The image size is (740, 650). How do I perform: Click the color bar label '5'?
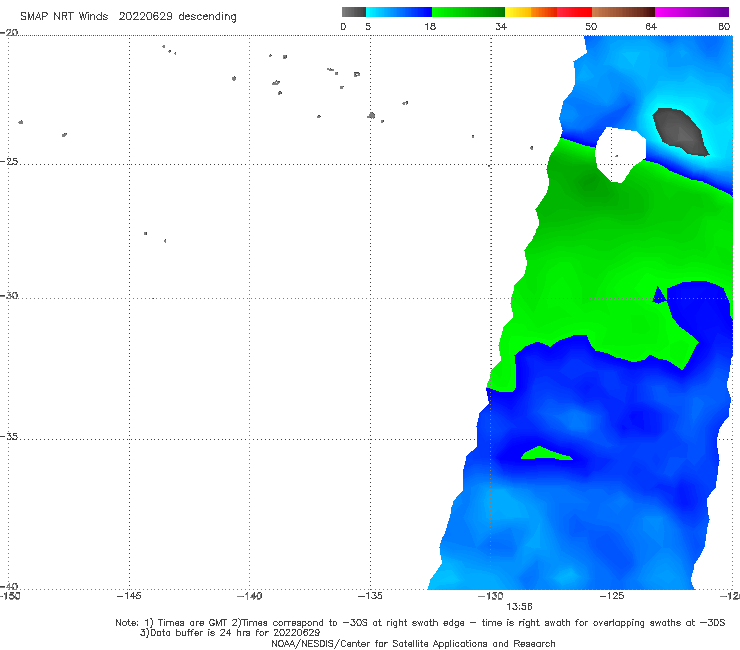pyautogui.click(x=368, y=26)
